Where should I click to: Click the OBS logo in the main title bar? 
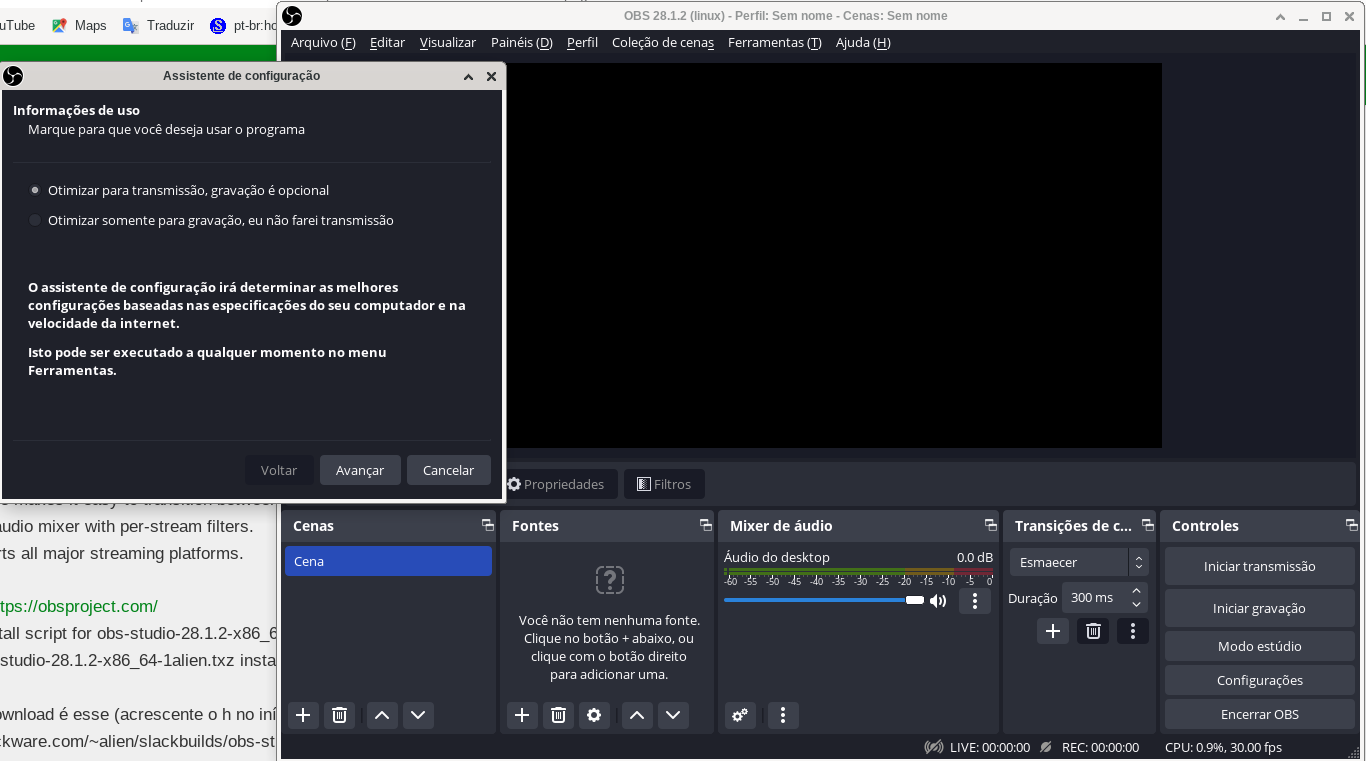click(x=292, y=16)
